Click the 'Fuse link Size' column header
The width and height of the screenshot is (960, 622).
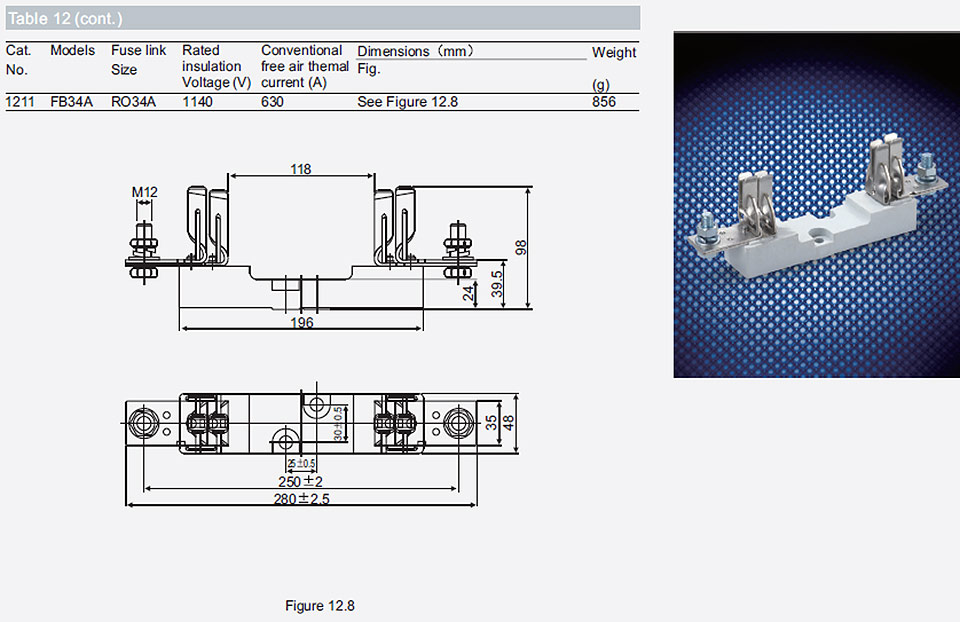[x=138, y=59]
